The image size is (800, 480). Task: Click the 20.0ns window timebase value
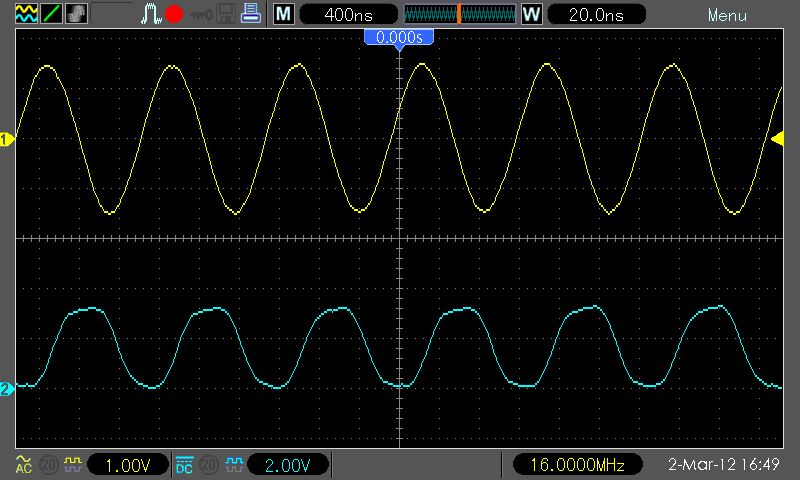(596, 14)
